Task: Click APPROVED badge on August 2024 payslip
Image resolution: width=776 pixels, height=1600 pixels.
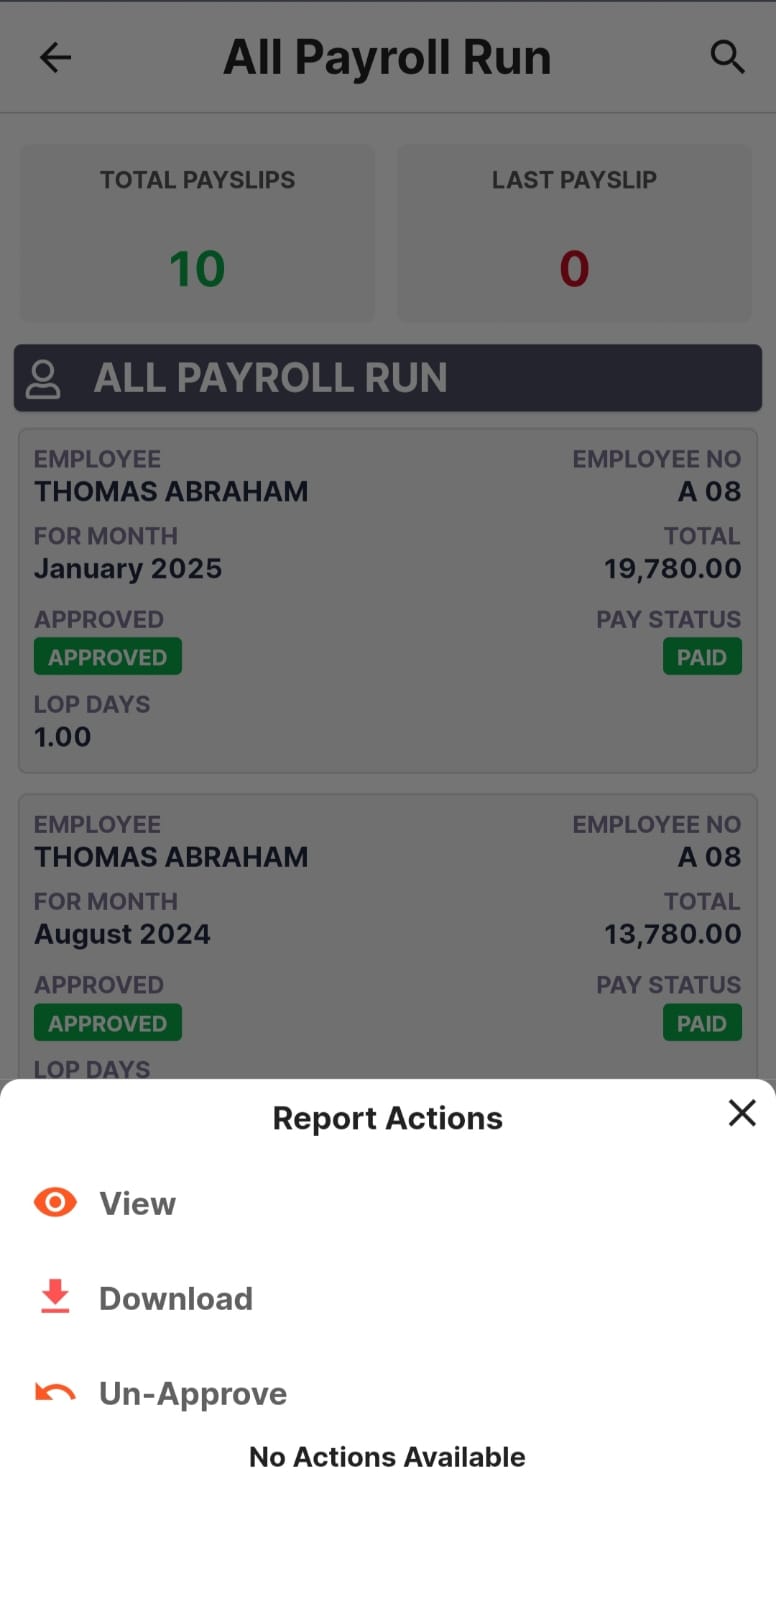Action: coord(108,1023)
